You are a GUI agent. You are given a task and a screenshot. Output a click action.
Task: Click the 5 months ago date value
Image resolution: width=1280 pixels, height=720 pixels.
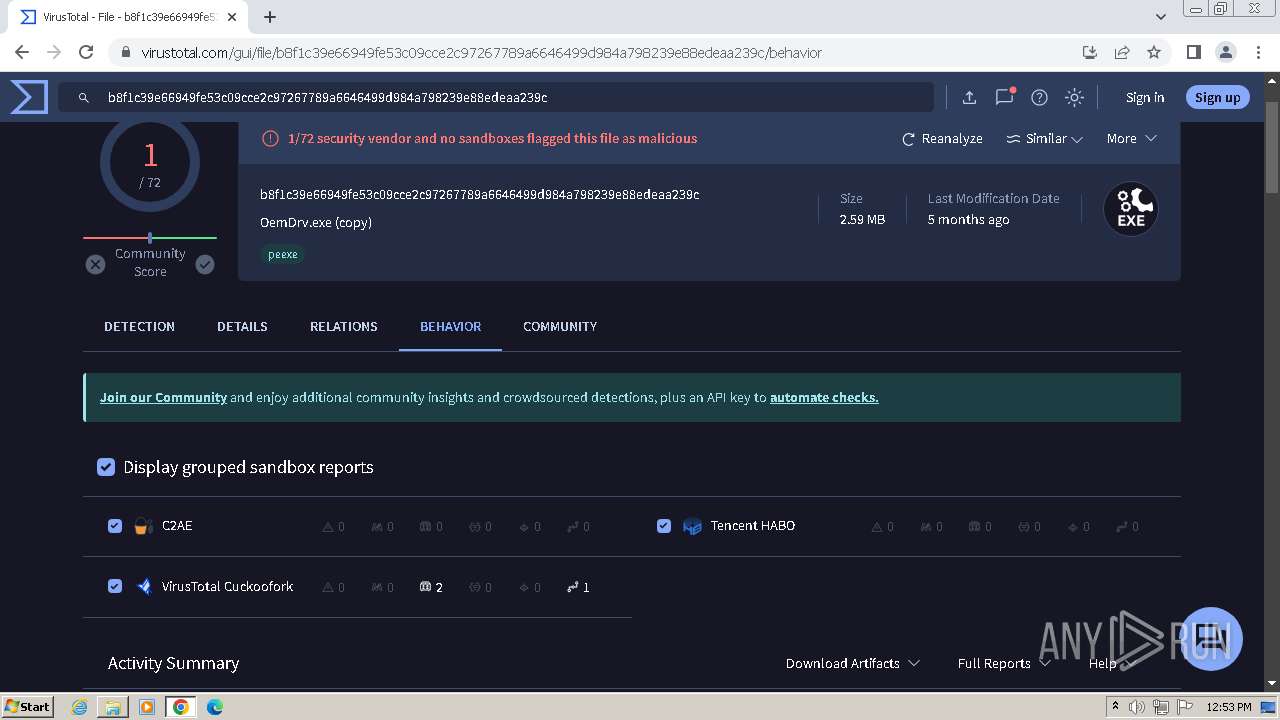968,219
